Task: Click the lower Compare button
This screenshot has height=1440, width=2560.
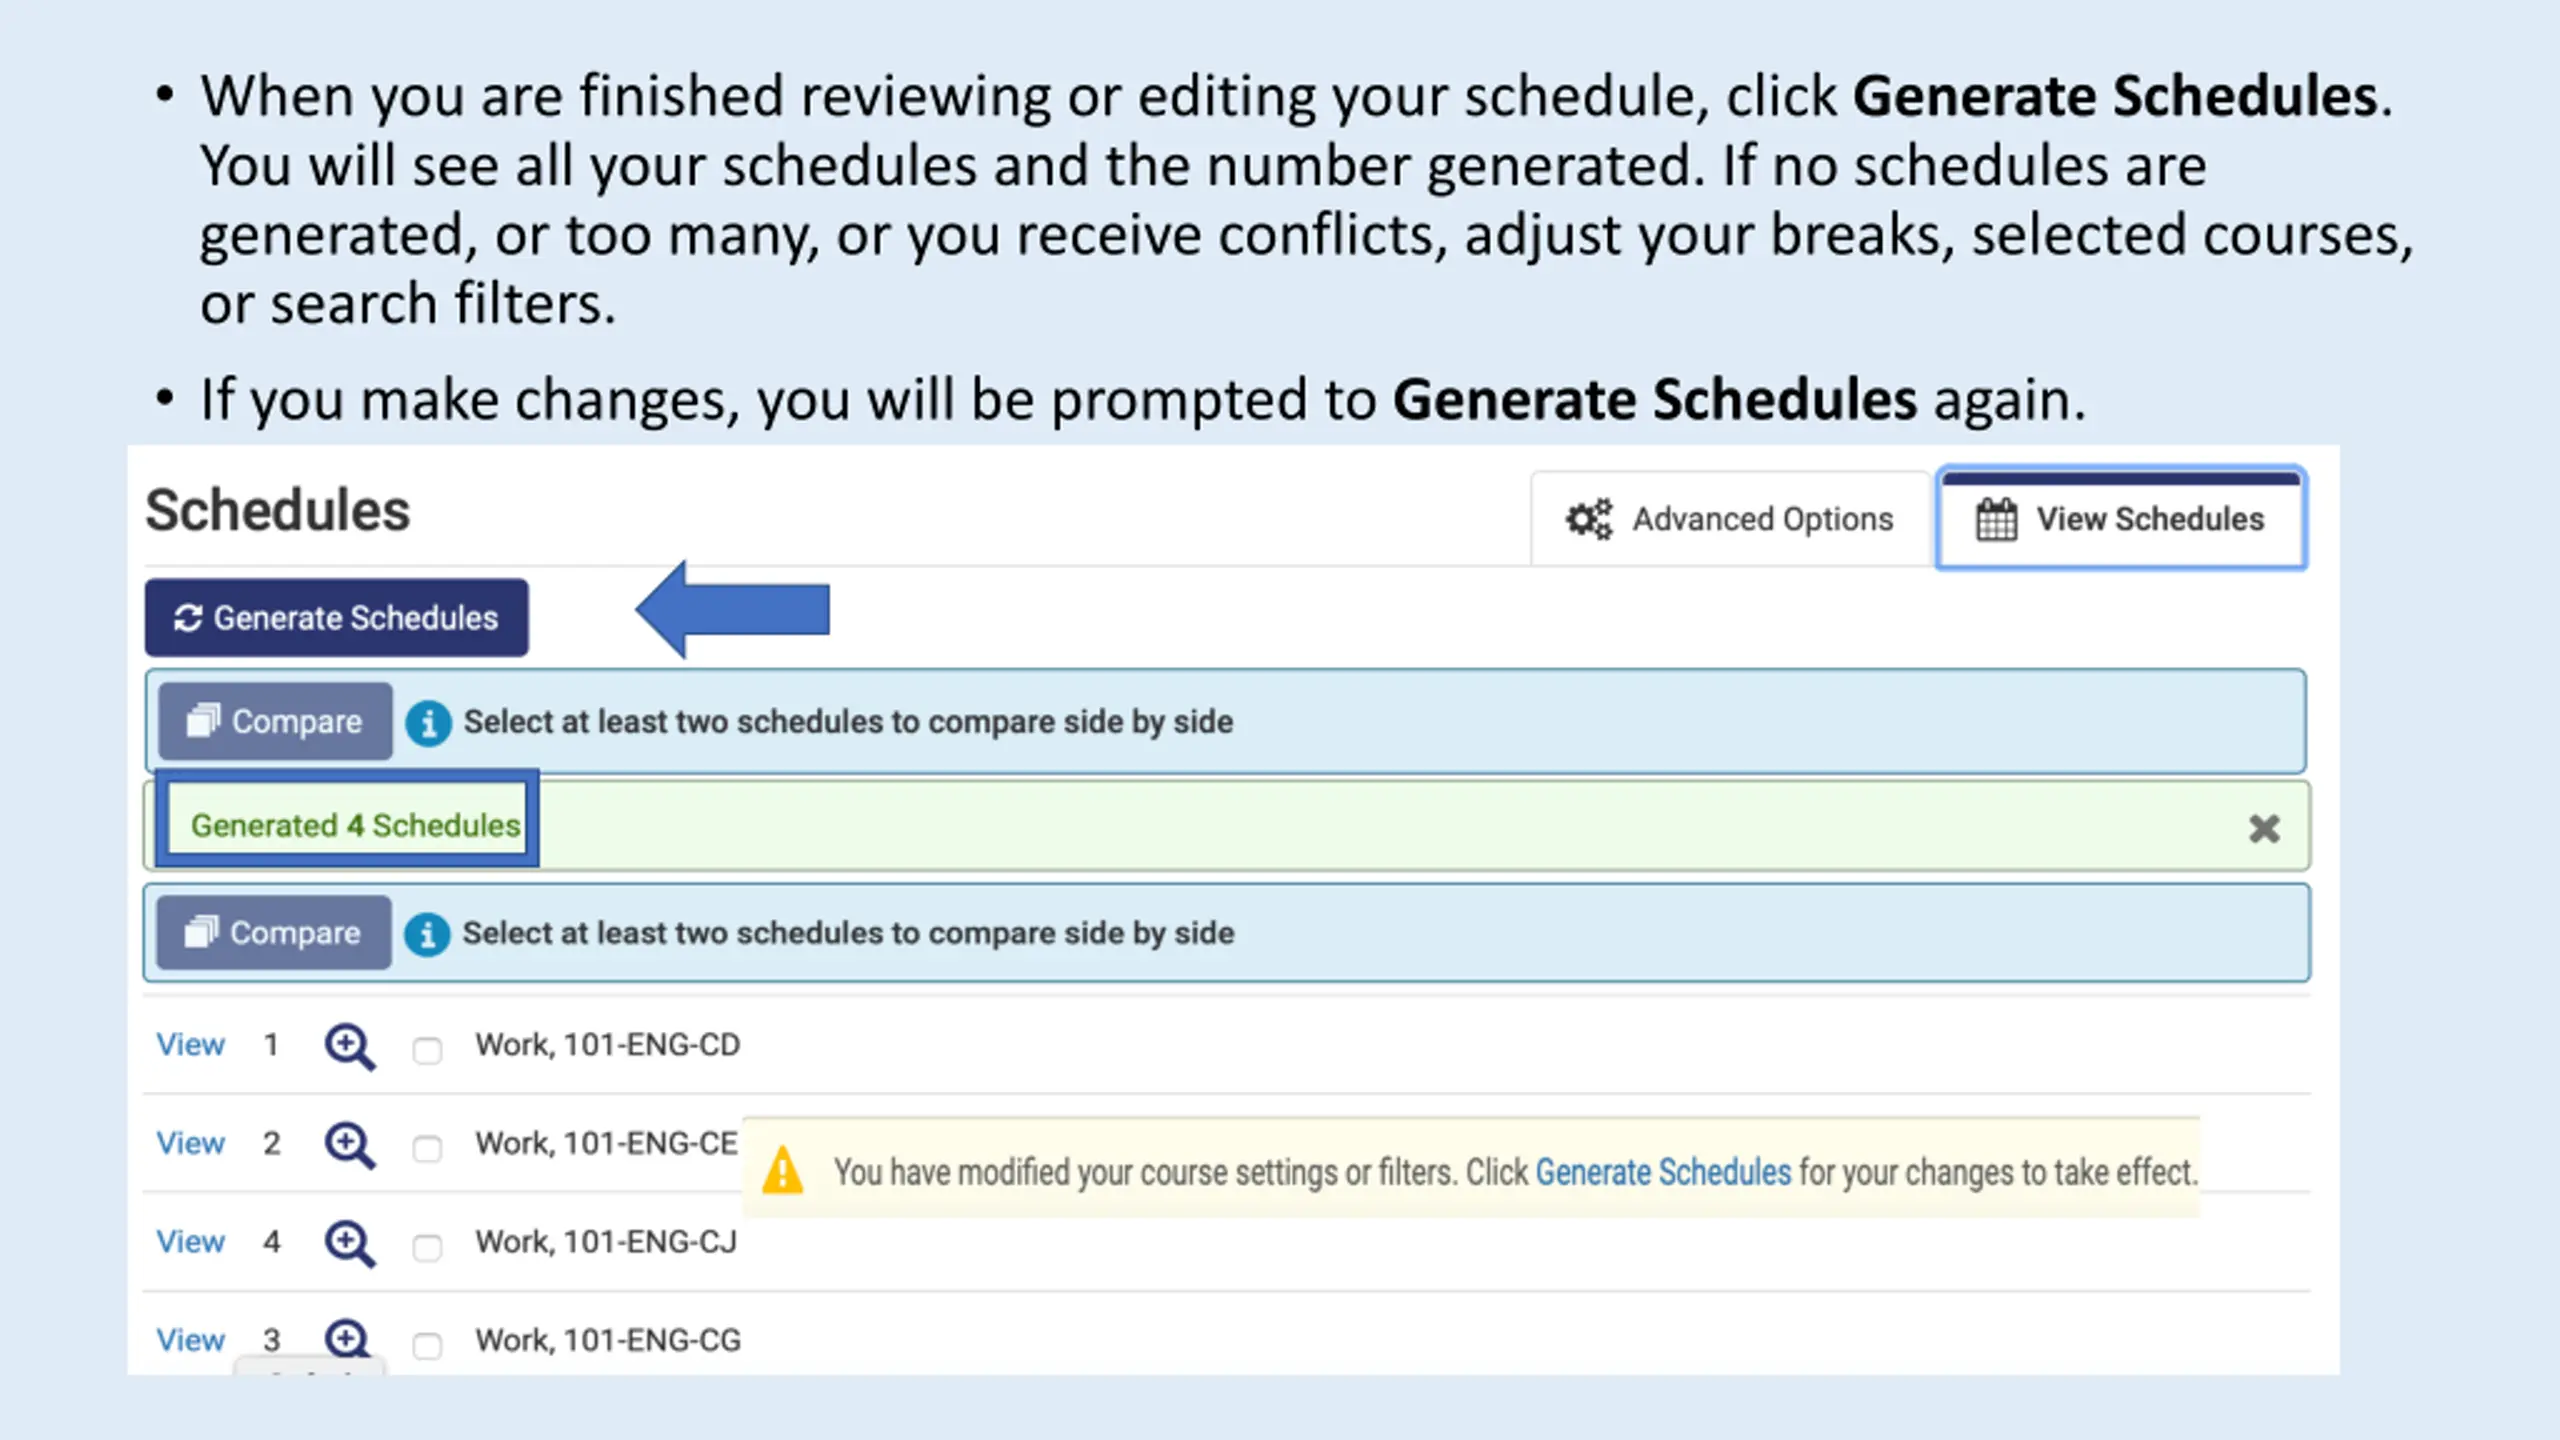Action: click(273, 933)
